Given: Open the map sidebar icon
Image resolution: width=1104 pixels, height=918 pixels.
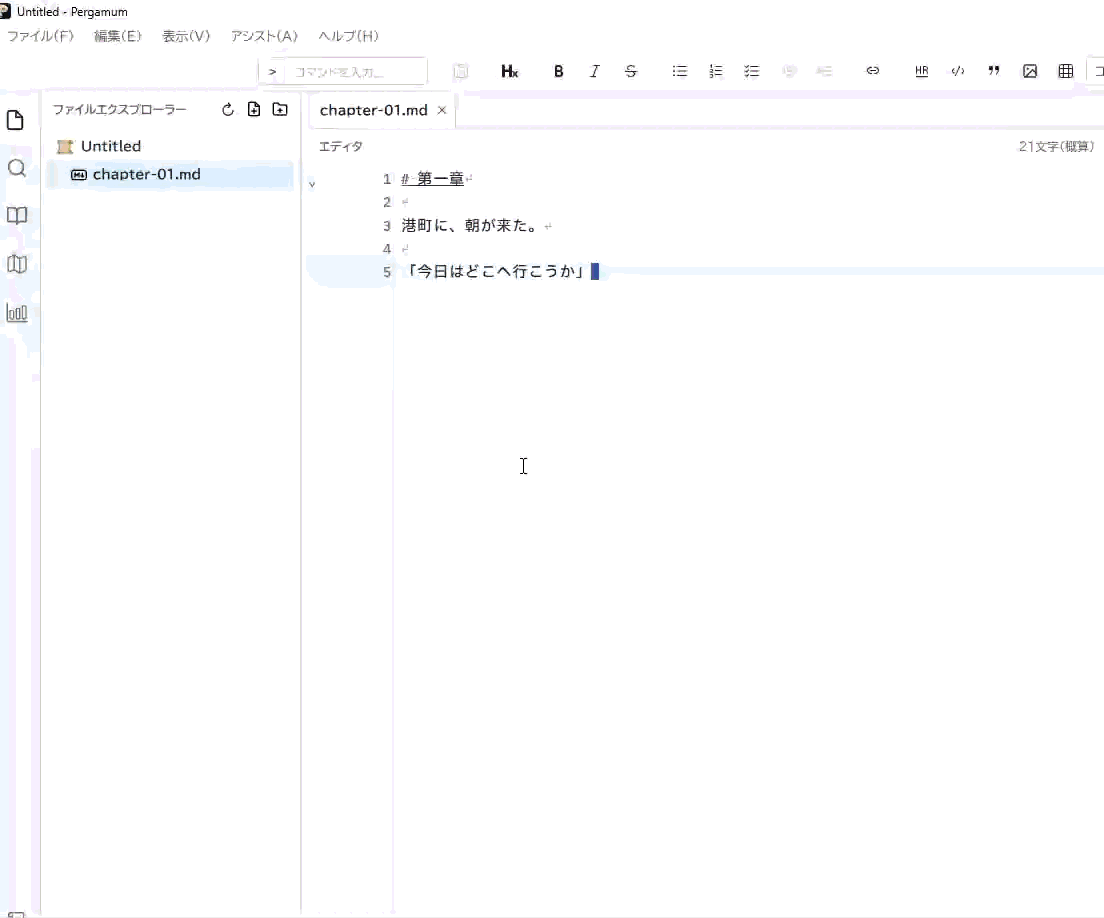Looking at the screenshot, I should pyautogui.click(x=17, y=264).
